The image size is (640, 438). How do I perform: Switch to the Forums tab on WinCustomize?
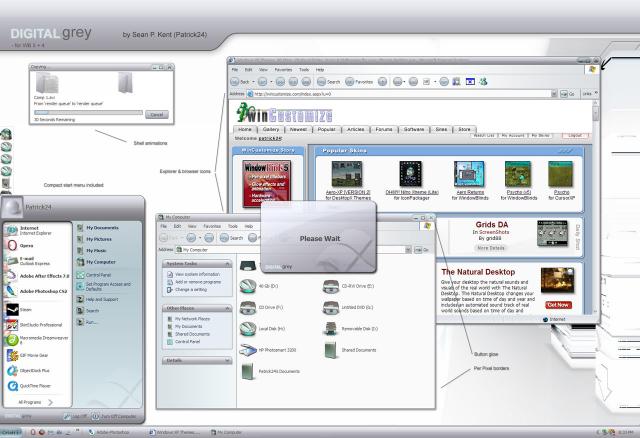384,129
